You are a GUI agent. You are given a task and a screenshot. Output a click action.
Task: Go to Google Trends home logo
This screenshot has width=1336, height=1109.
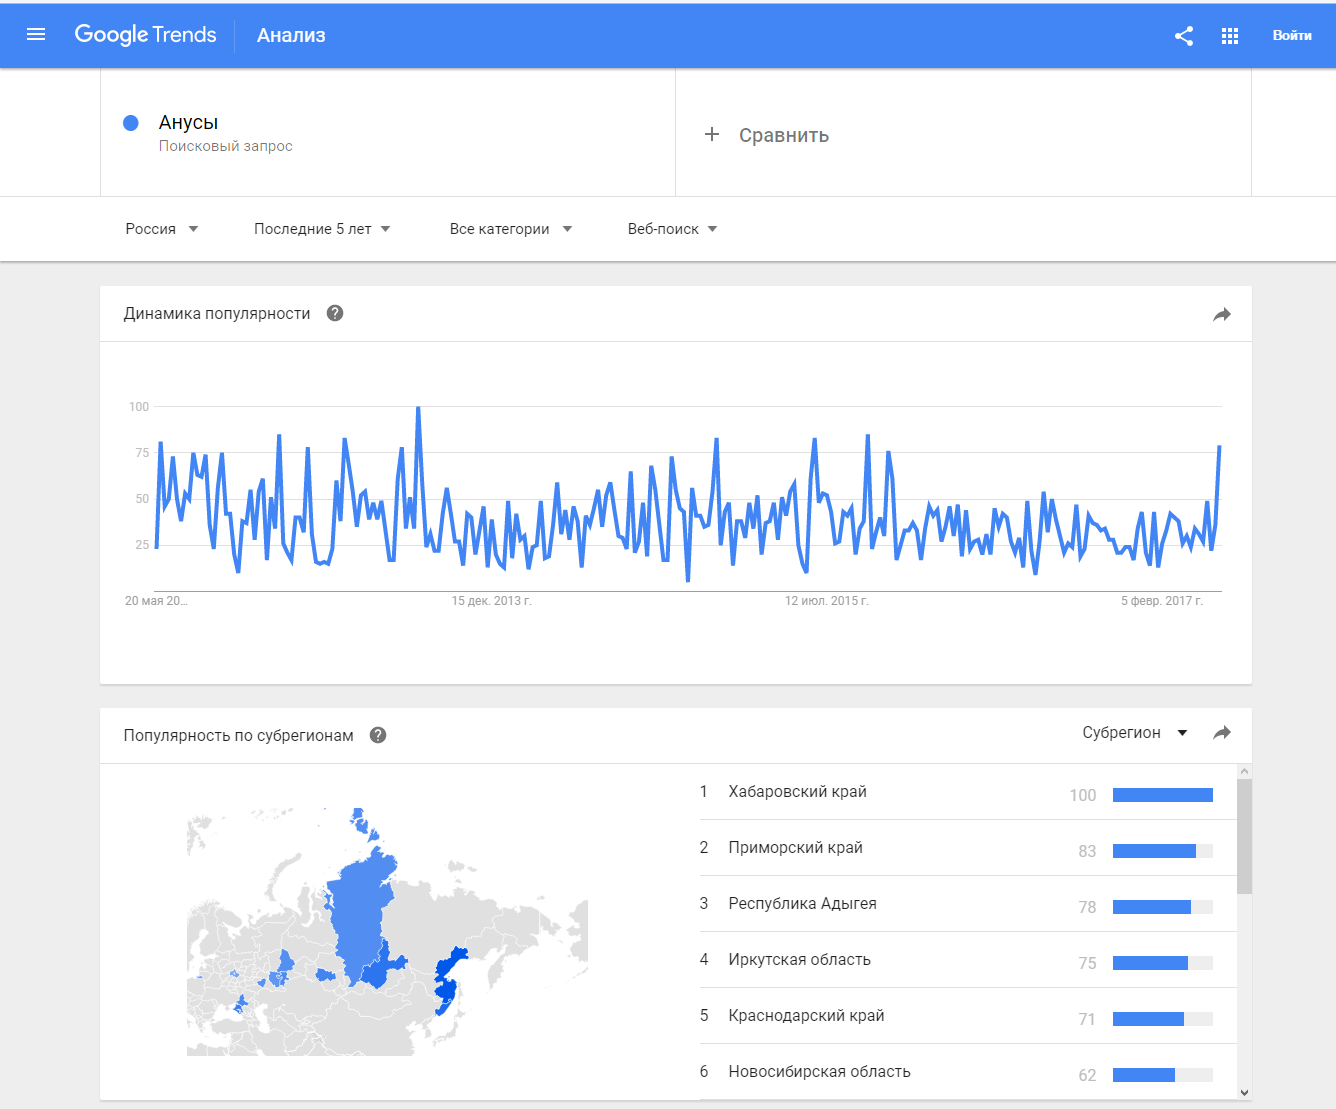click(x=146, y=35)
